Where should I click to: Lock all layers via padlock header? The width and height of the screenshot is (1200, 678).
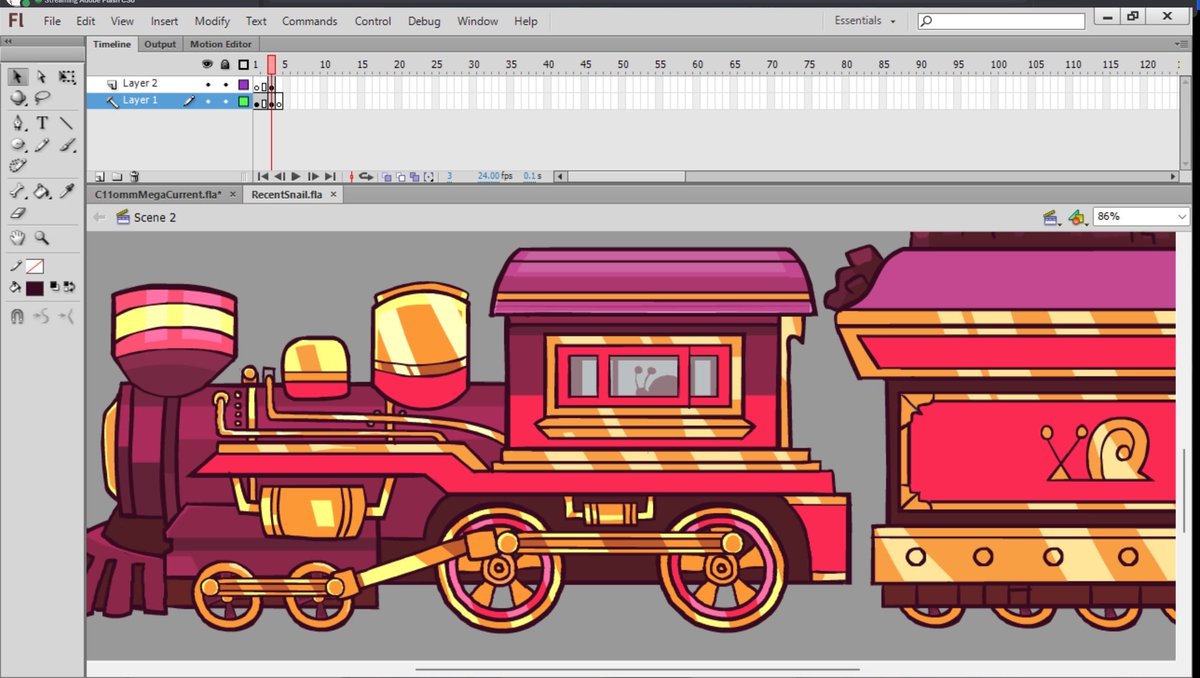coord(226,64)
